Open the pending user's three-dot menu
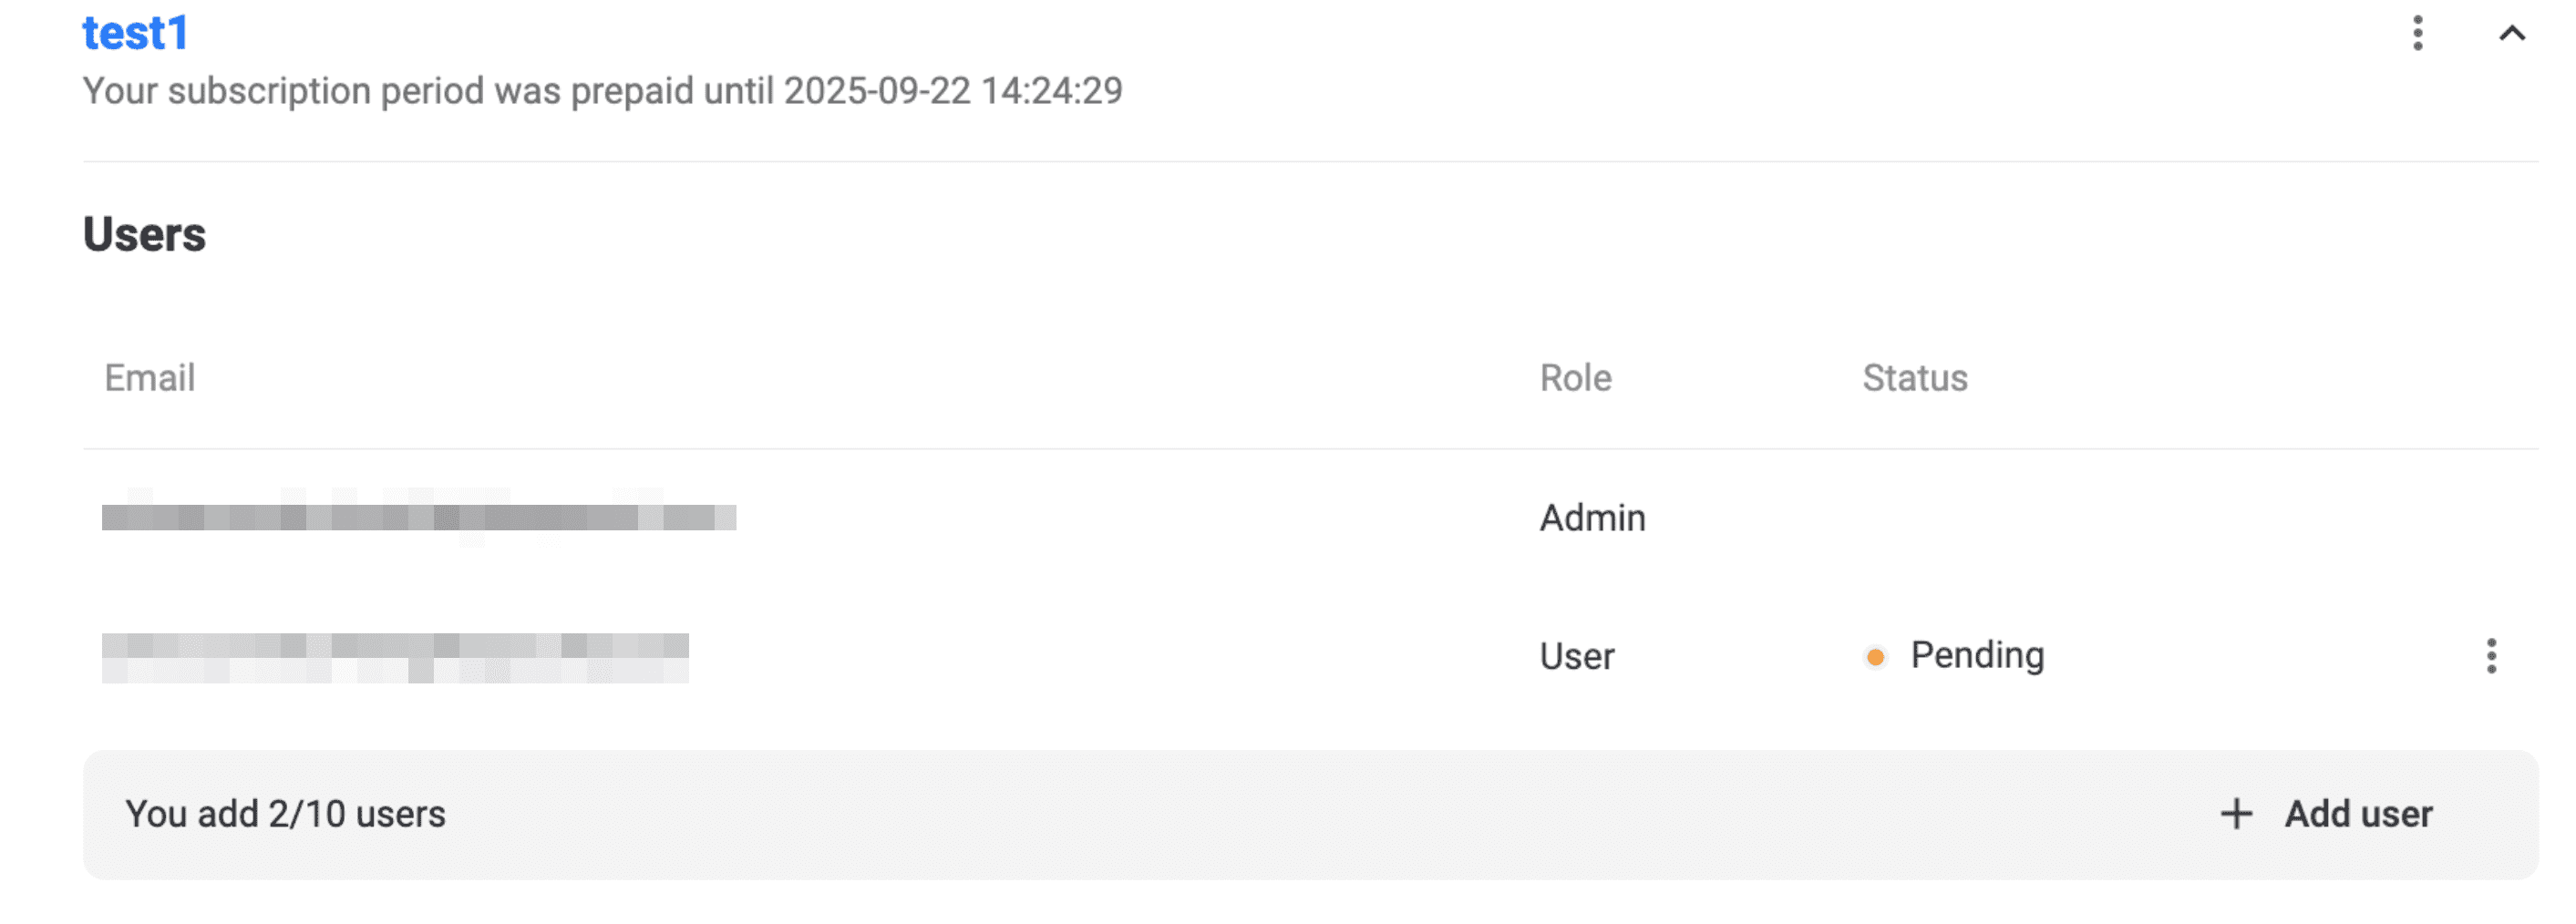 point(2491,656)
